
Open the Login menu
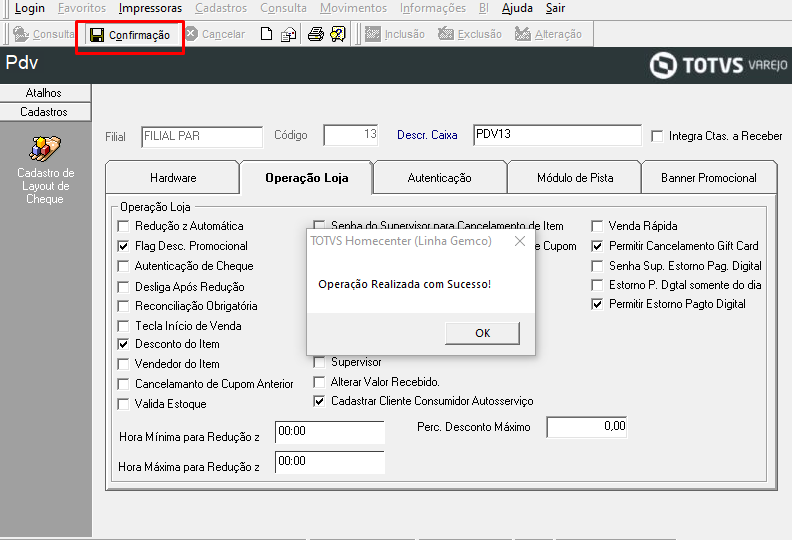coord(30,8)
